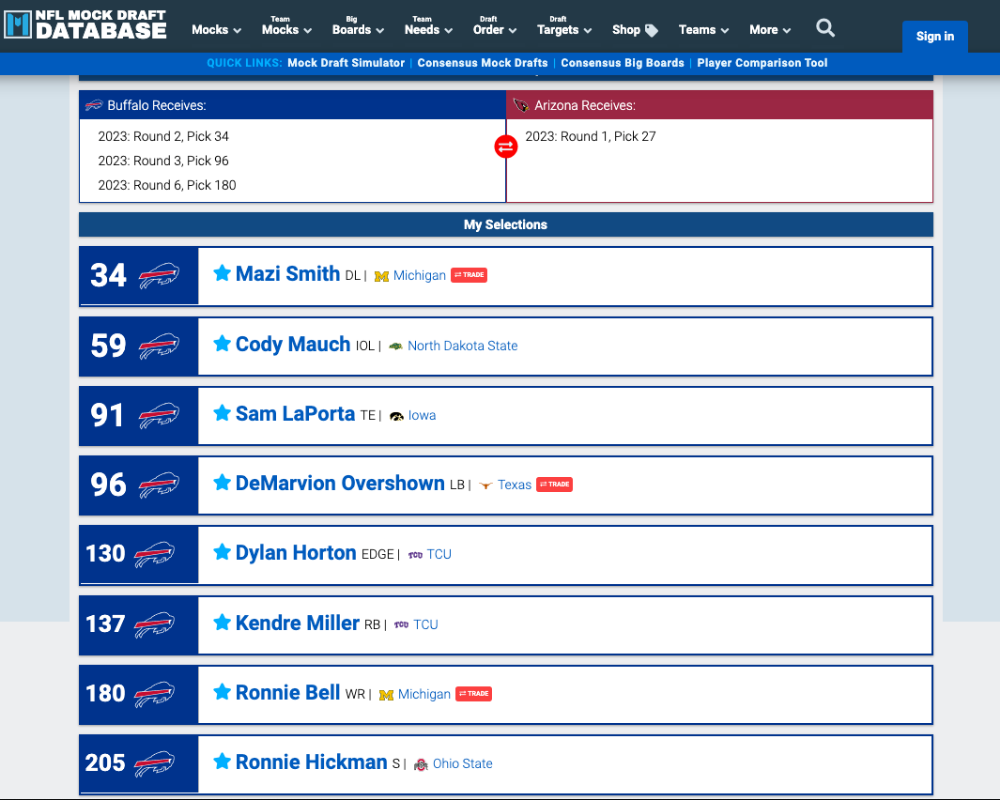
Task: Click the Bills logo beside pick 180
Action: point(154,694)
